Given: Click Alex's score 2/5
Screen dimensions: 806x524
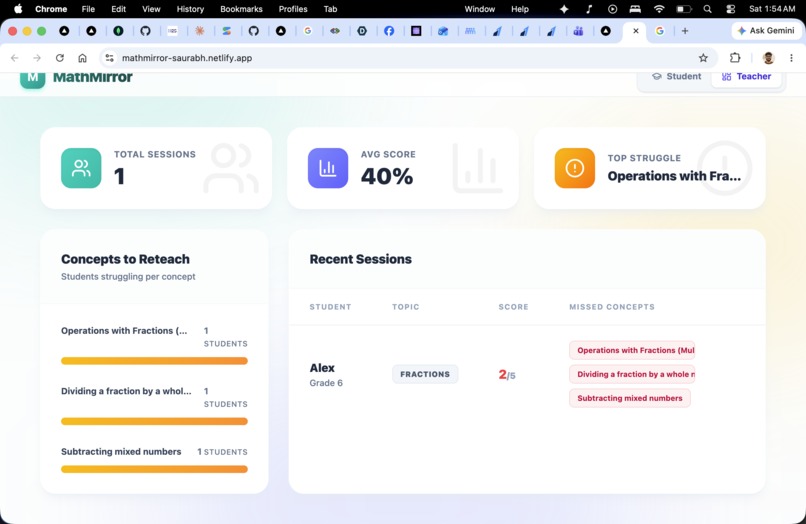Looking at the screenshot, I should (507, 374).
